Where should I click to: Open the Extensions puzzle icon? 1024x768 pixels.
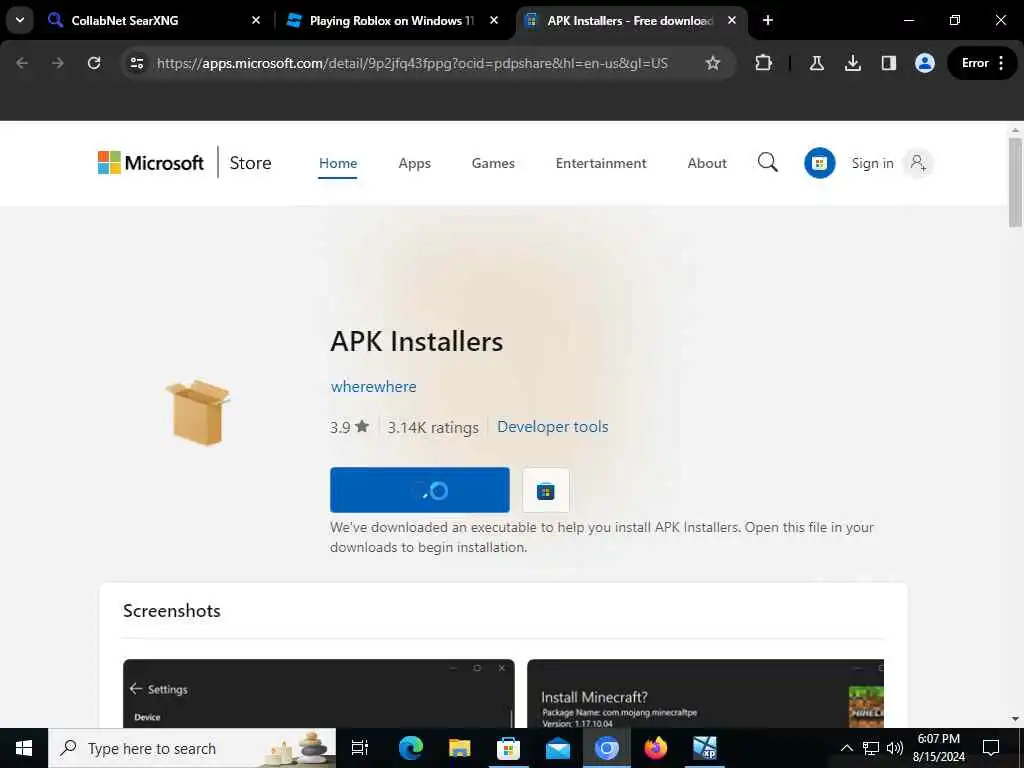click(x=763, y=63)
